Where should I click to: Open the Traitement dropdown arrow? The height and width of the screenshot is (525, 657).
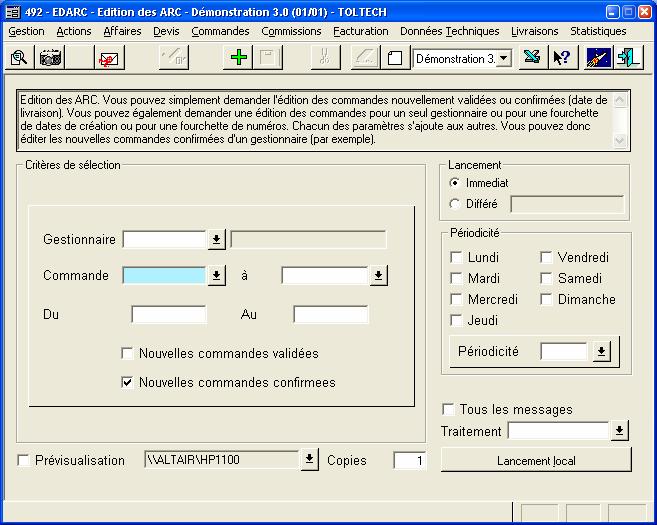pyautogui.click(x=619, y=430)
